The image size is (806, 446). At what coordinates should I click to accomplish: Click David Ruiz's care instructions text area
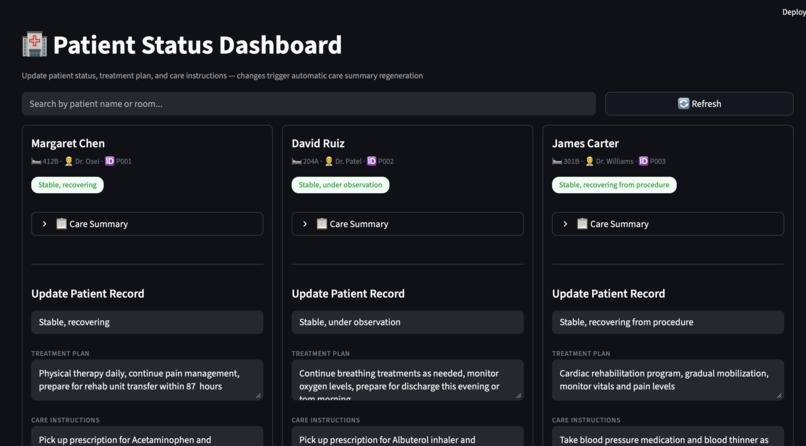pos(408,436)
